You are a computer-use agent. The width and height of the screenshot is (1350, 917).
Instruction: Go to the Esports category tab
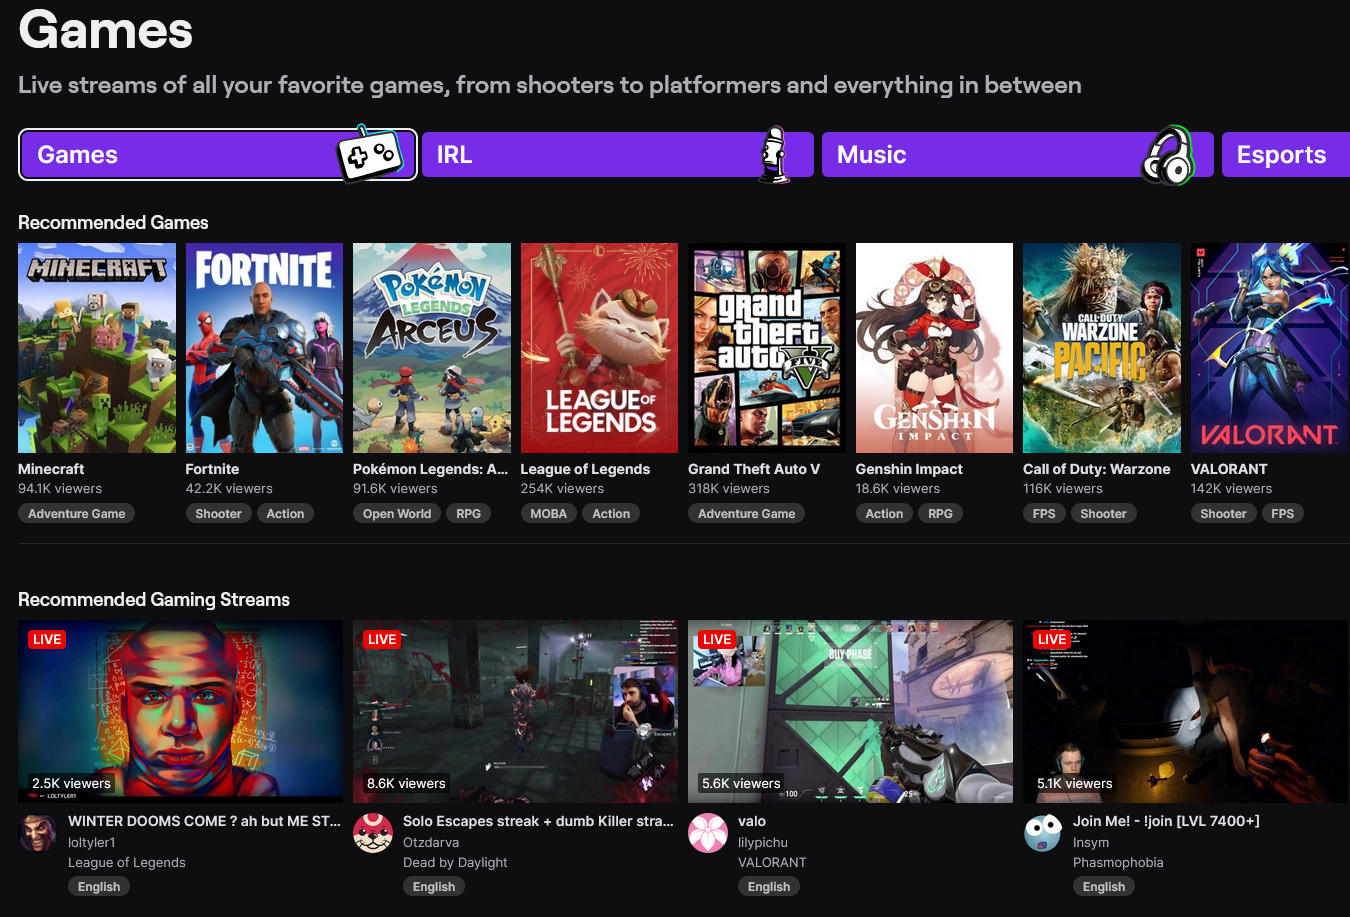tap(1286, 155)
